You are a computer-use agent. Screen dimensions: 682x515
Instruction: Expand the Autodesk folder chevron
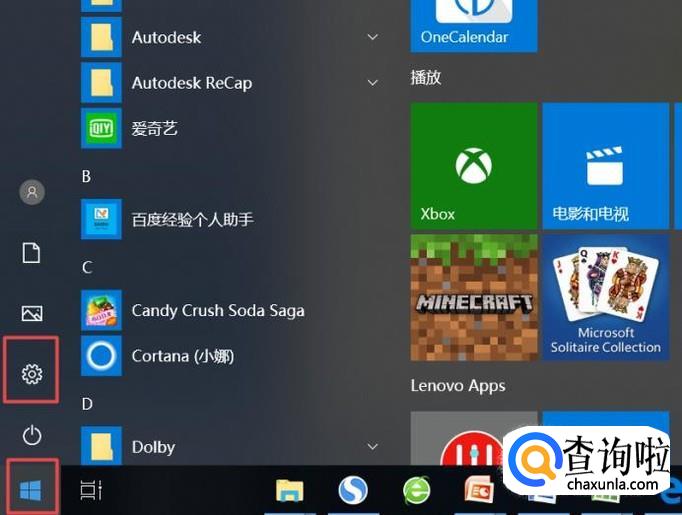point(372,37)
